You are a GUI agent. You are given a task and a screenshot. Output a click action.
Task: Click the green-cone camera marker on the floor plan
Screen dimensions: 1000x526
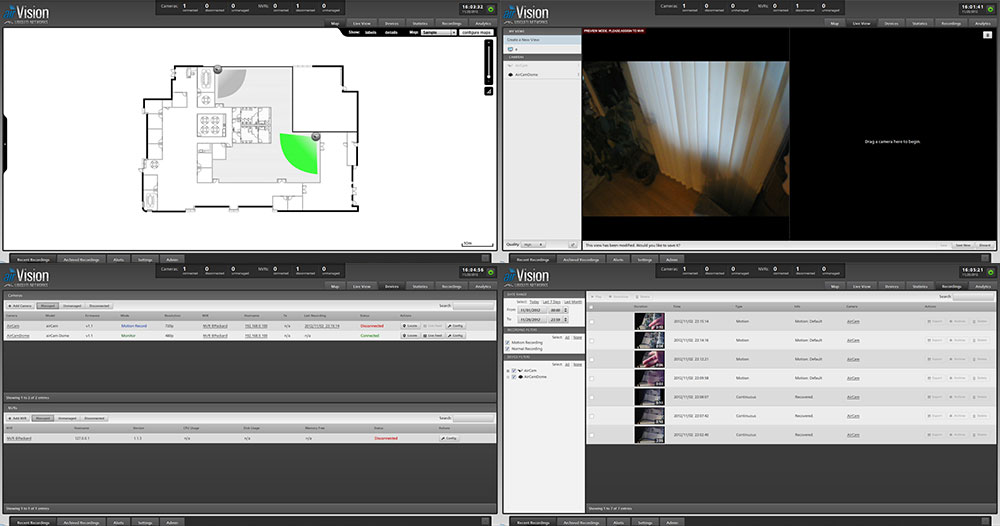point(316,136)
